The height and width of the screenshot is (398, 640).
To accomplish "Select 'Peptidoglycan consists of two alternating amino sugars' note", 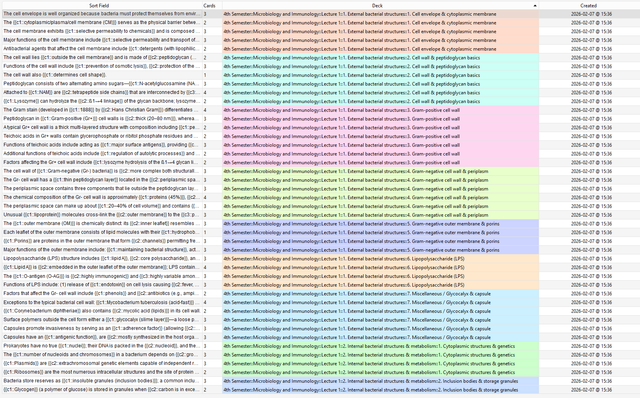I will click(x=320, y=84).
